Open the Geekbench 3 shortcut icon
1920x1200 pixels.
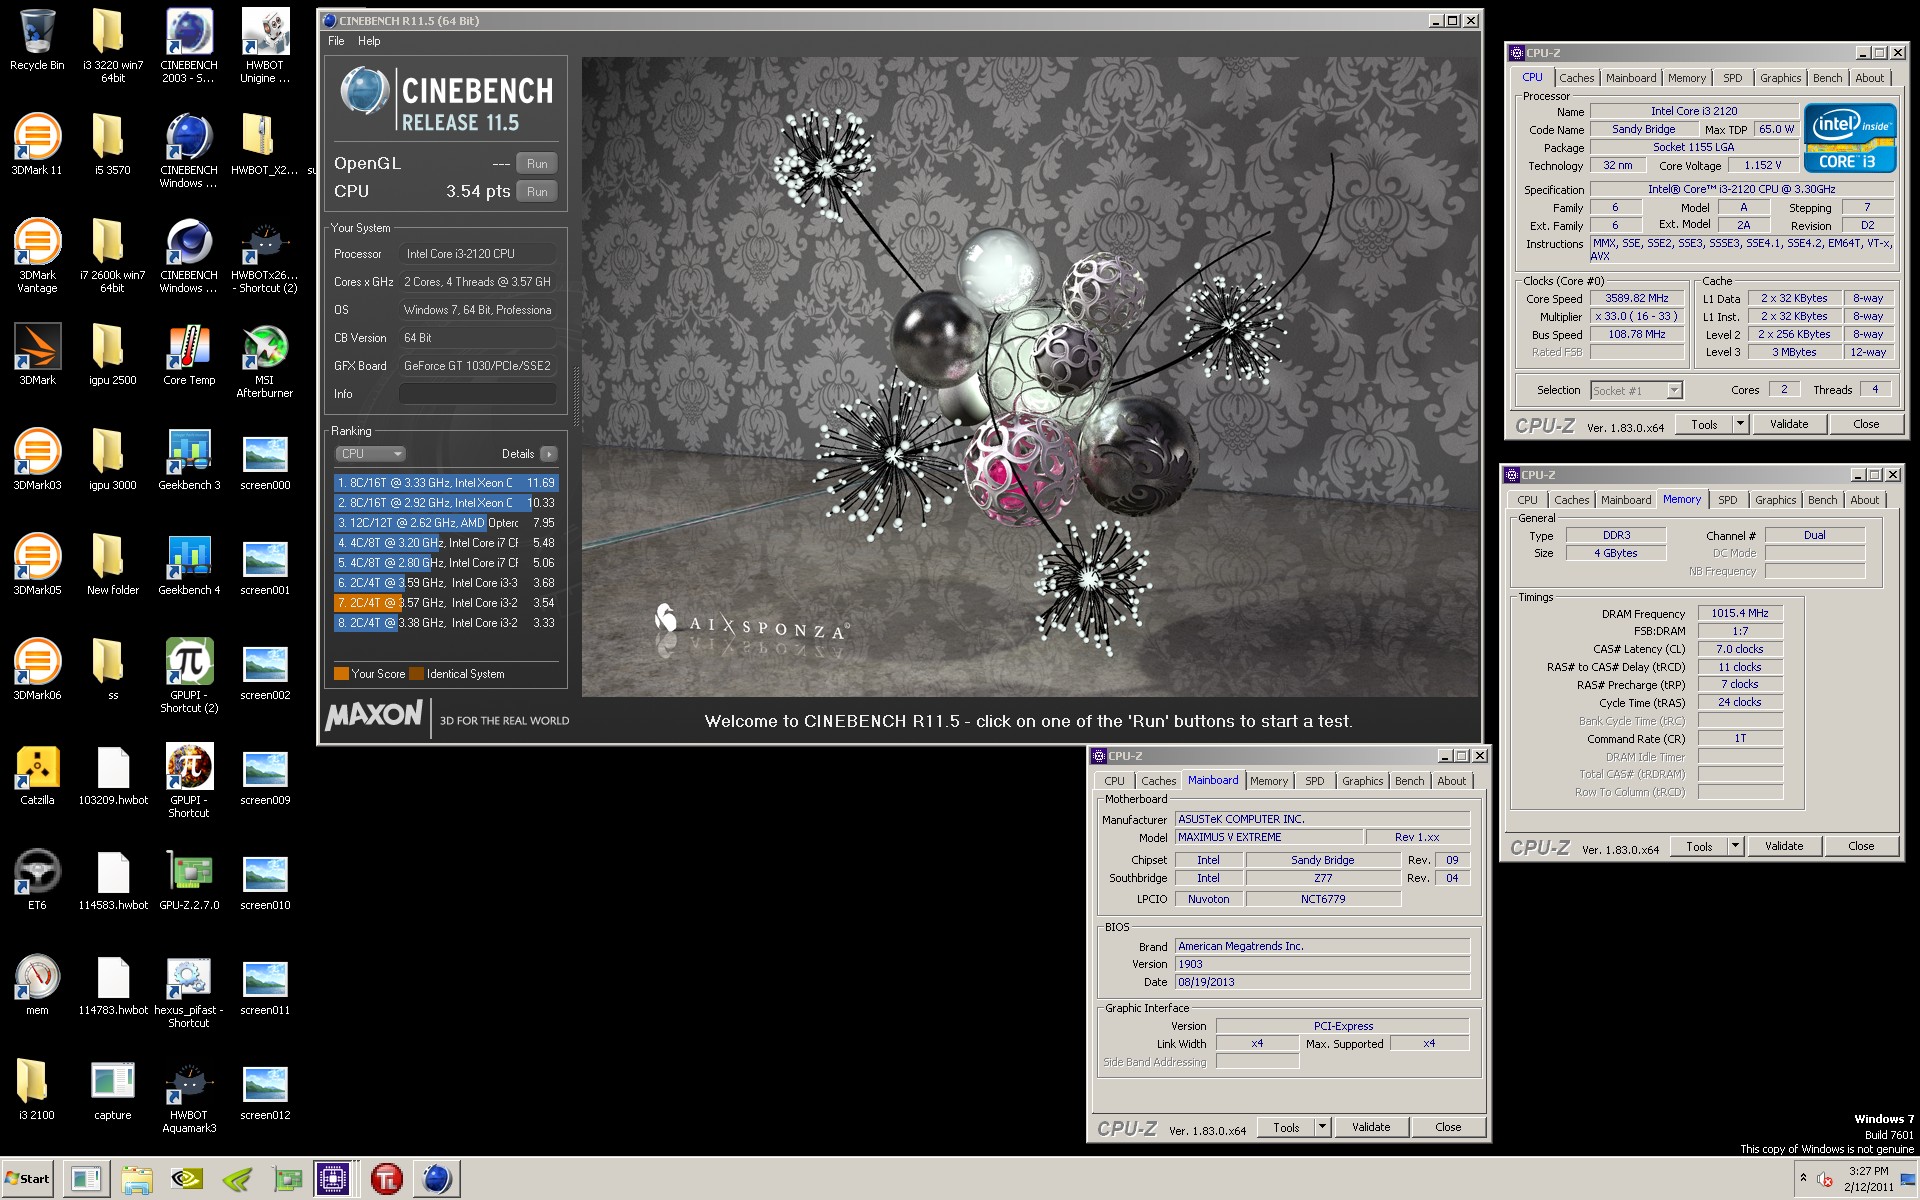(189, 460)
